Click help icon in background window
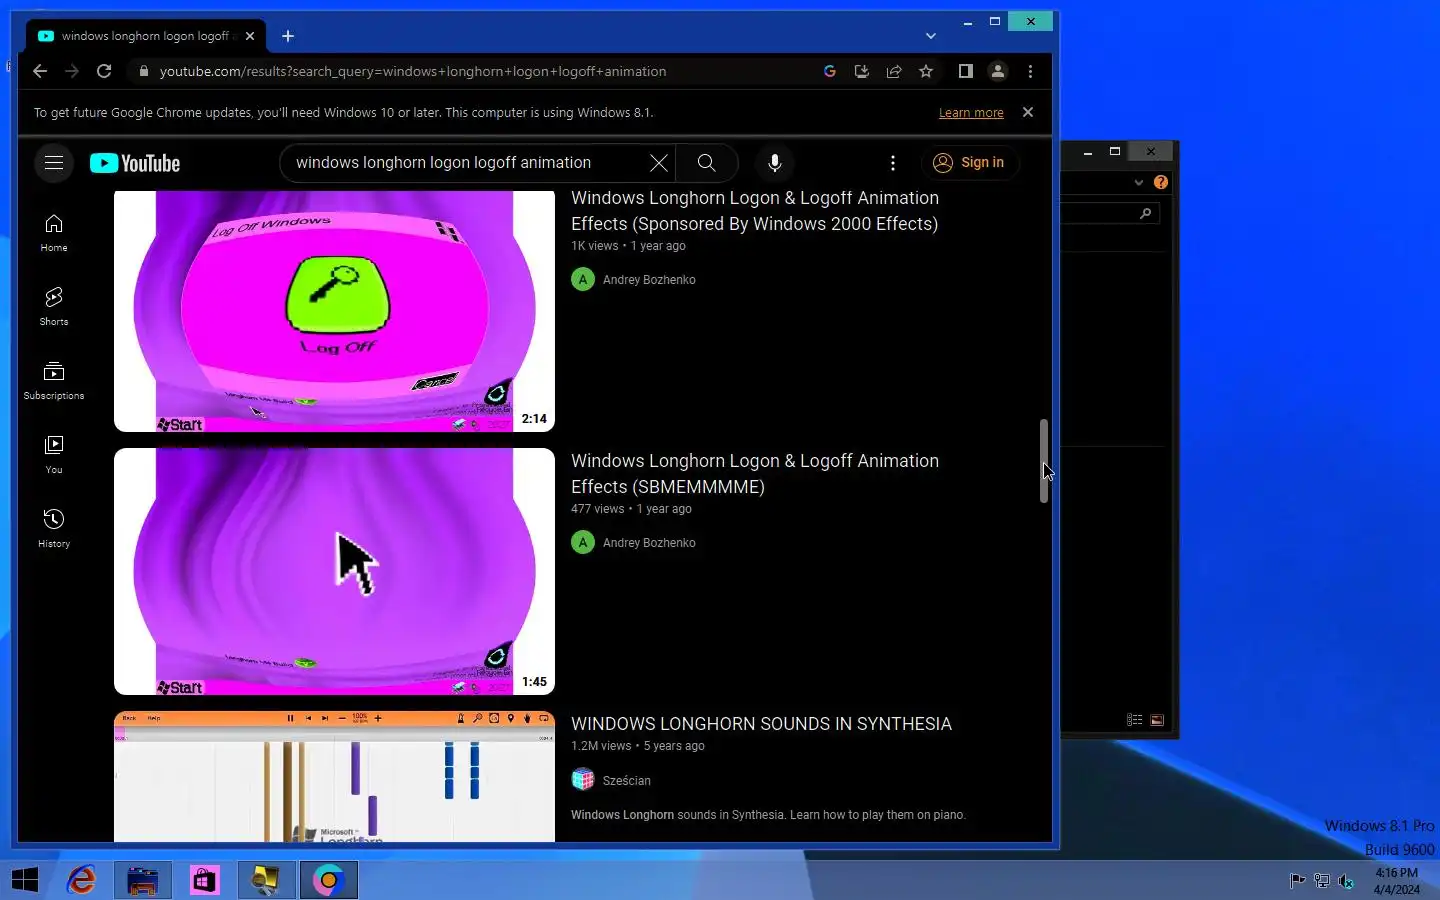Image resolution: width=1440 pixels, height=900 pixels. [x=1161, y=182]
